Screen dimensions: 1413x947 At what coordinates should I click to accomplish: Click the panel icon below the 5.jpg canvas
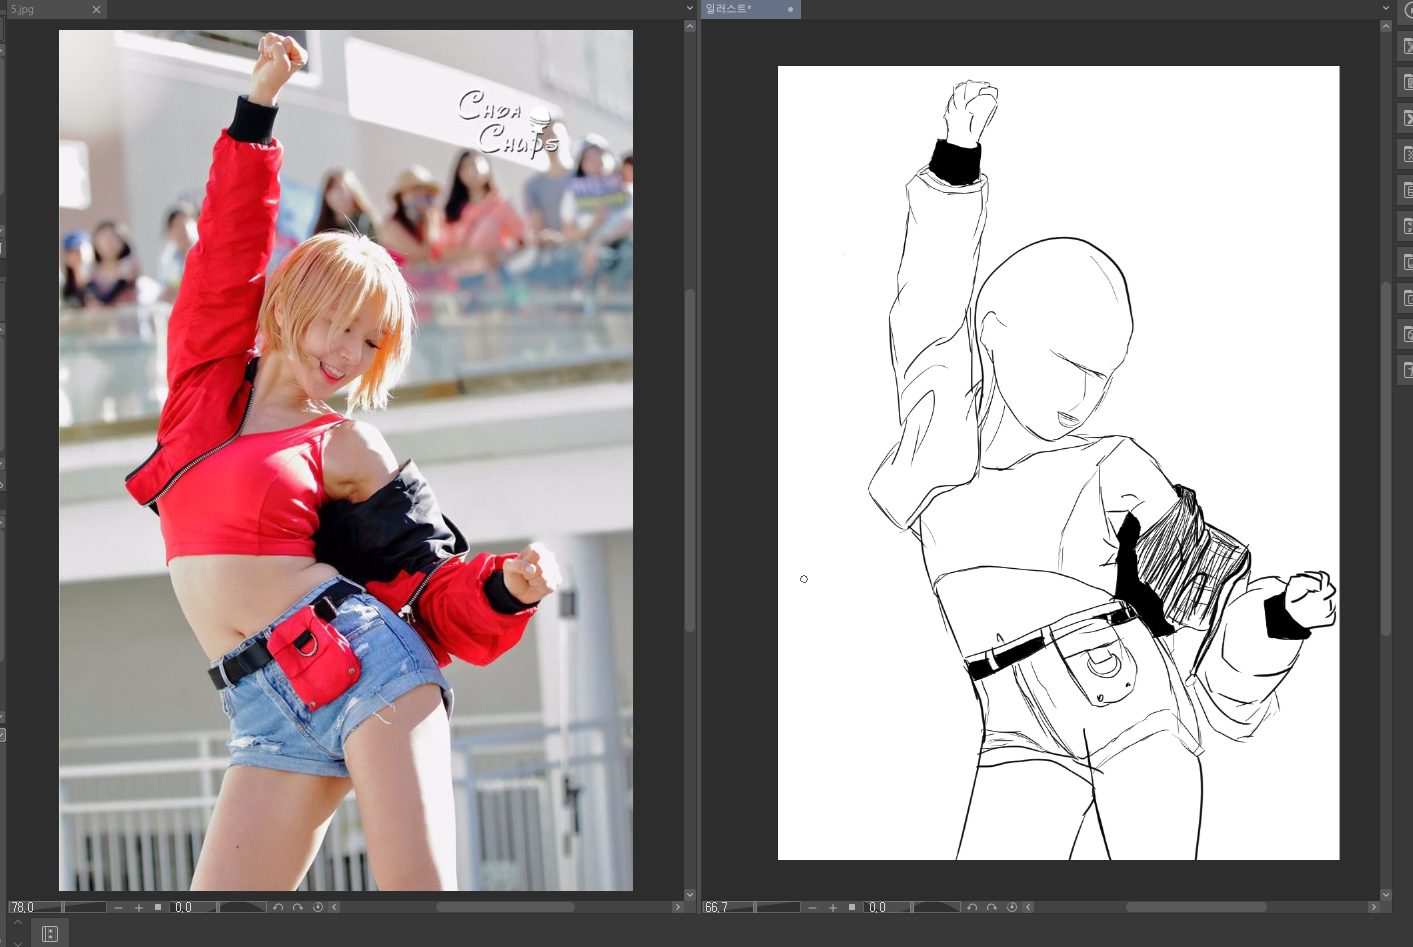50,934
